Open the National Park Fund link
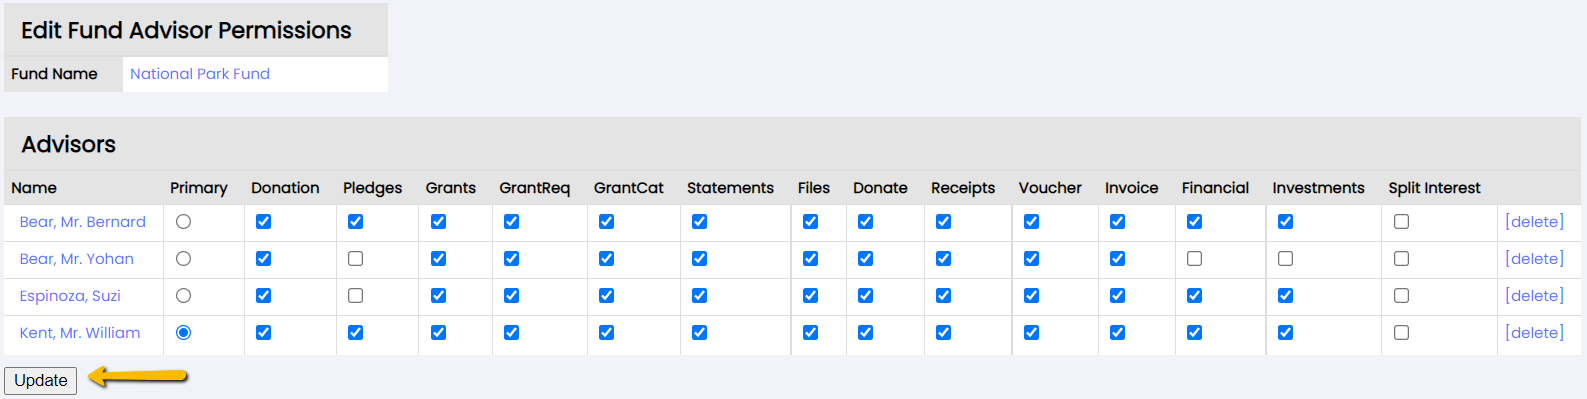The width and height of the screenshot is (1587, 399). tap(200, 74)
